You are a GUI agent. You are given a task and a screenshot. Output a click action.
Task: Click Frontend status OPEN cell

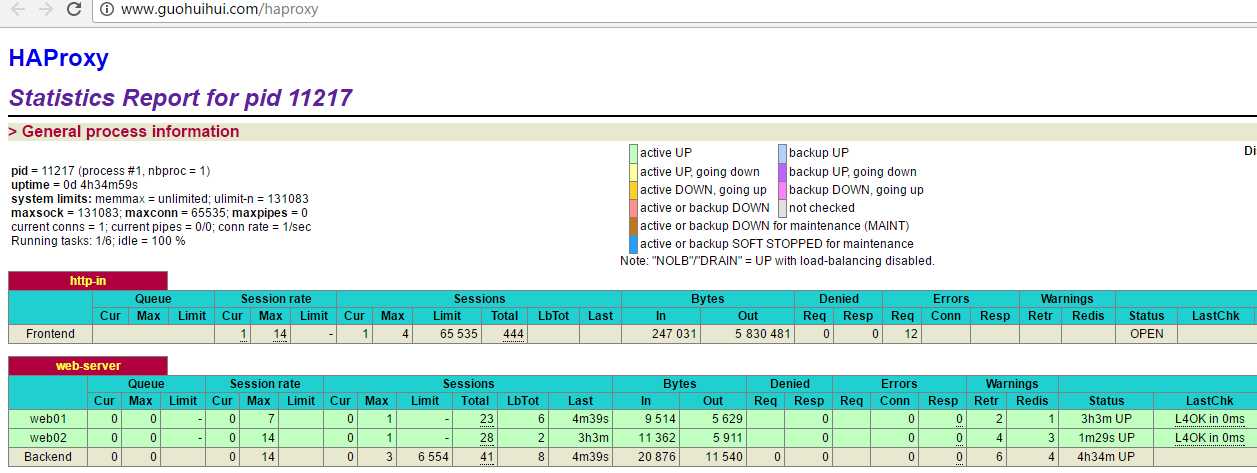(1146, 334)
